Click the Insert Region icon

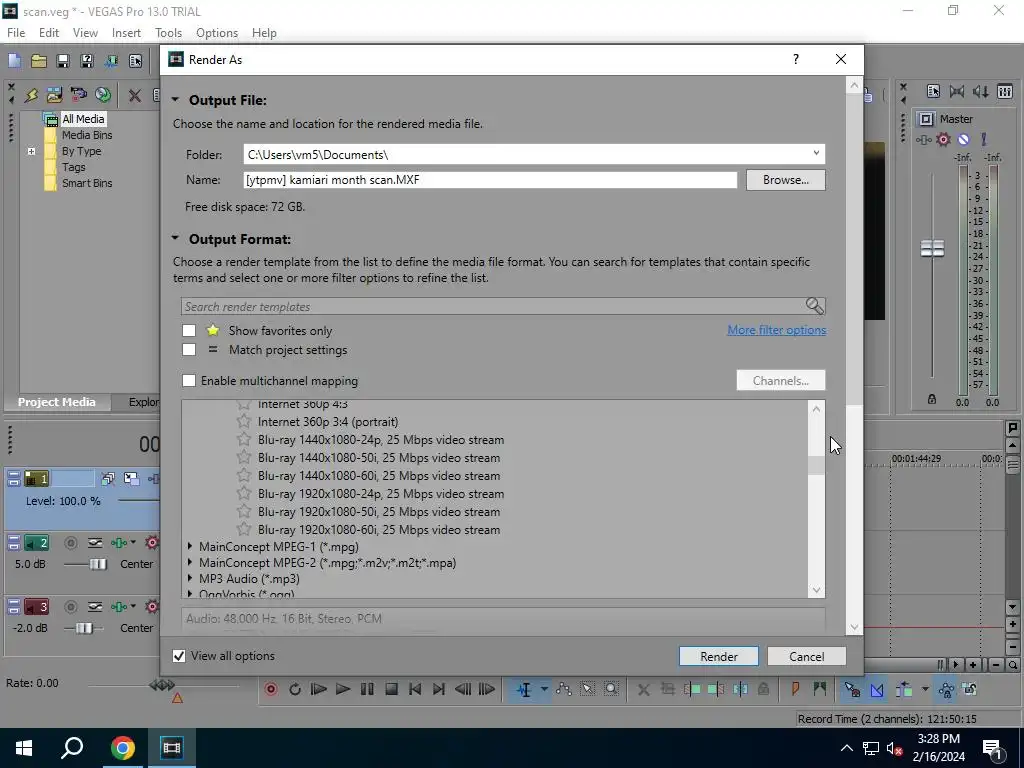tap(819, 689)
